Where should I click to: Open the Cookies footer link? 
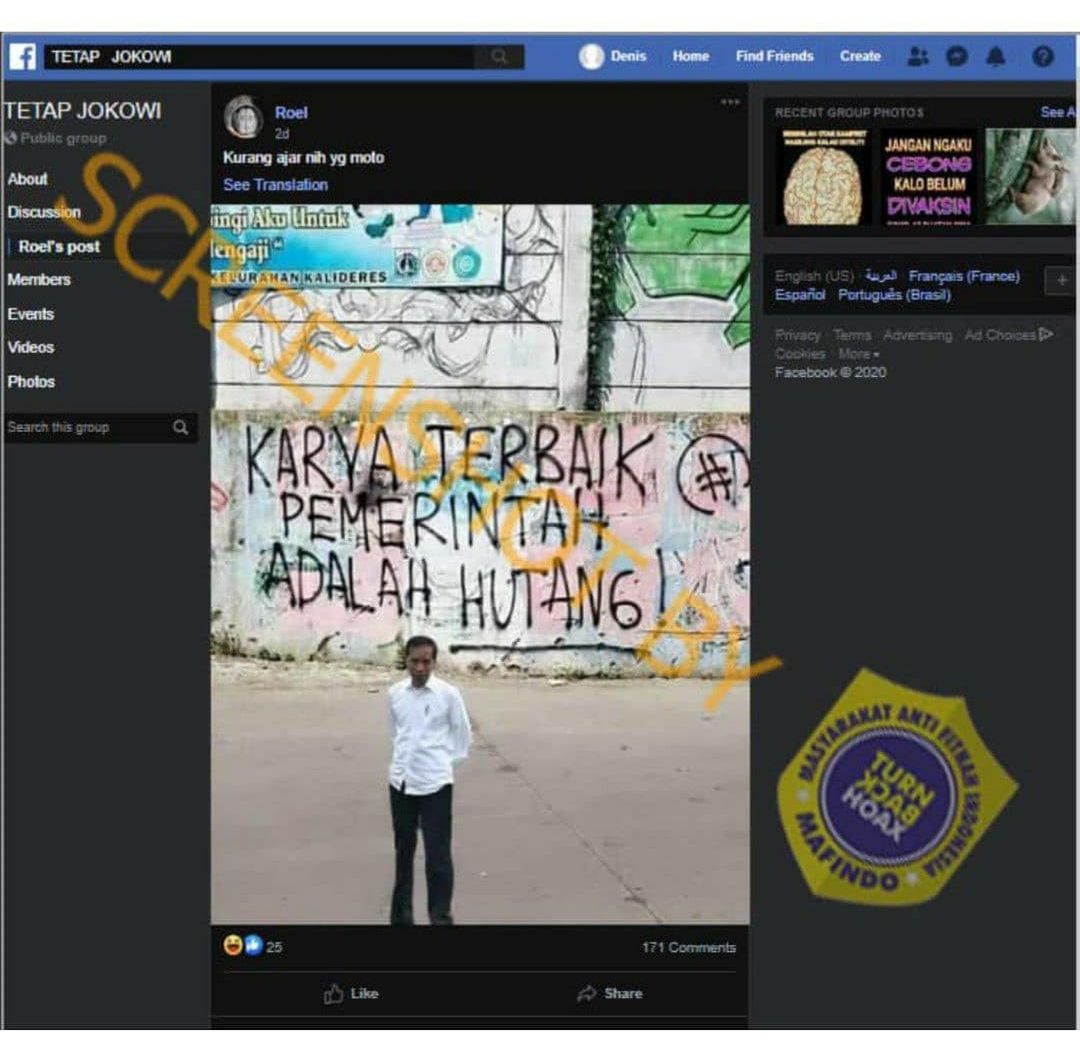(x=800, y=354)
